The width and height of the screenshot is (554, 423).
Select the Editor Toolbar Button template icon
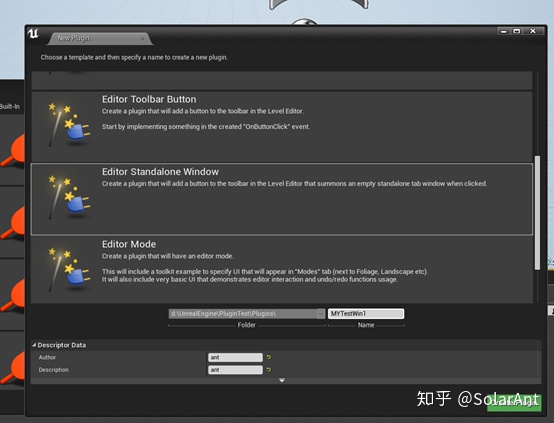click(69, 125)
